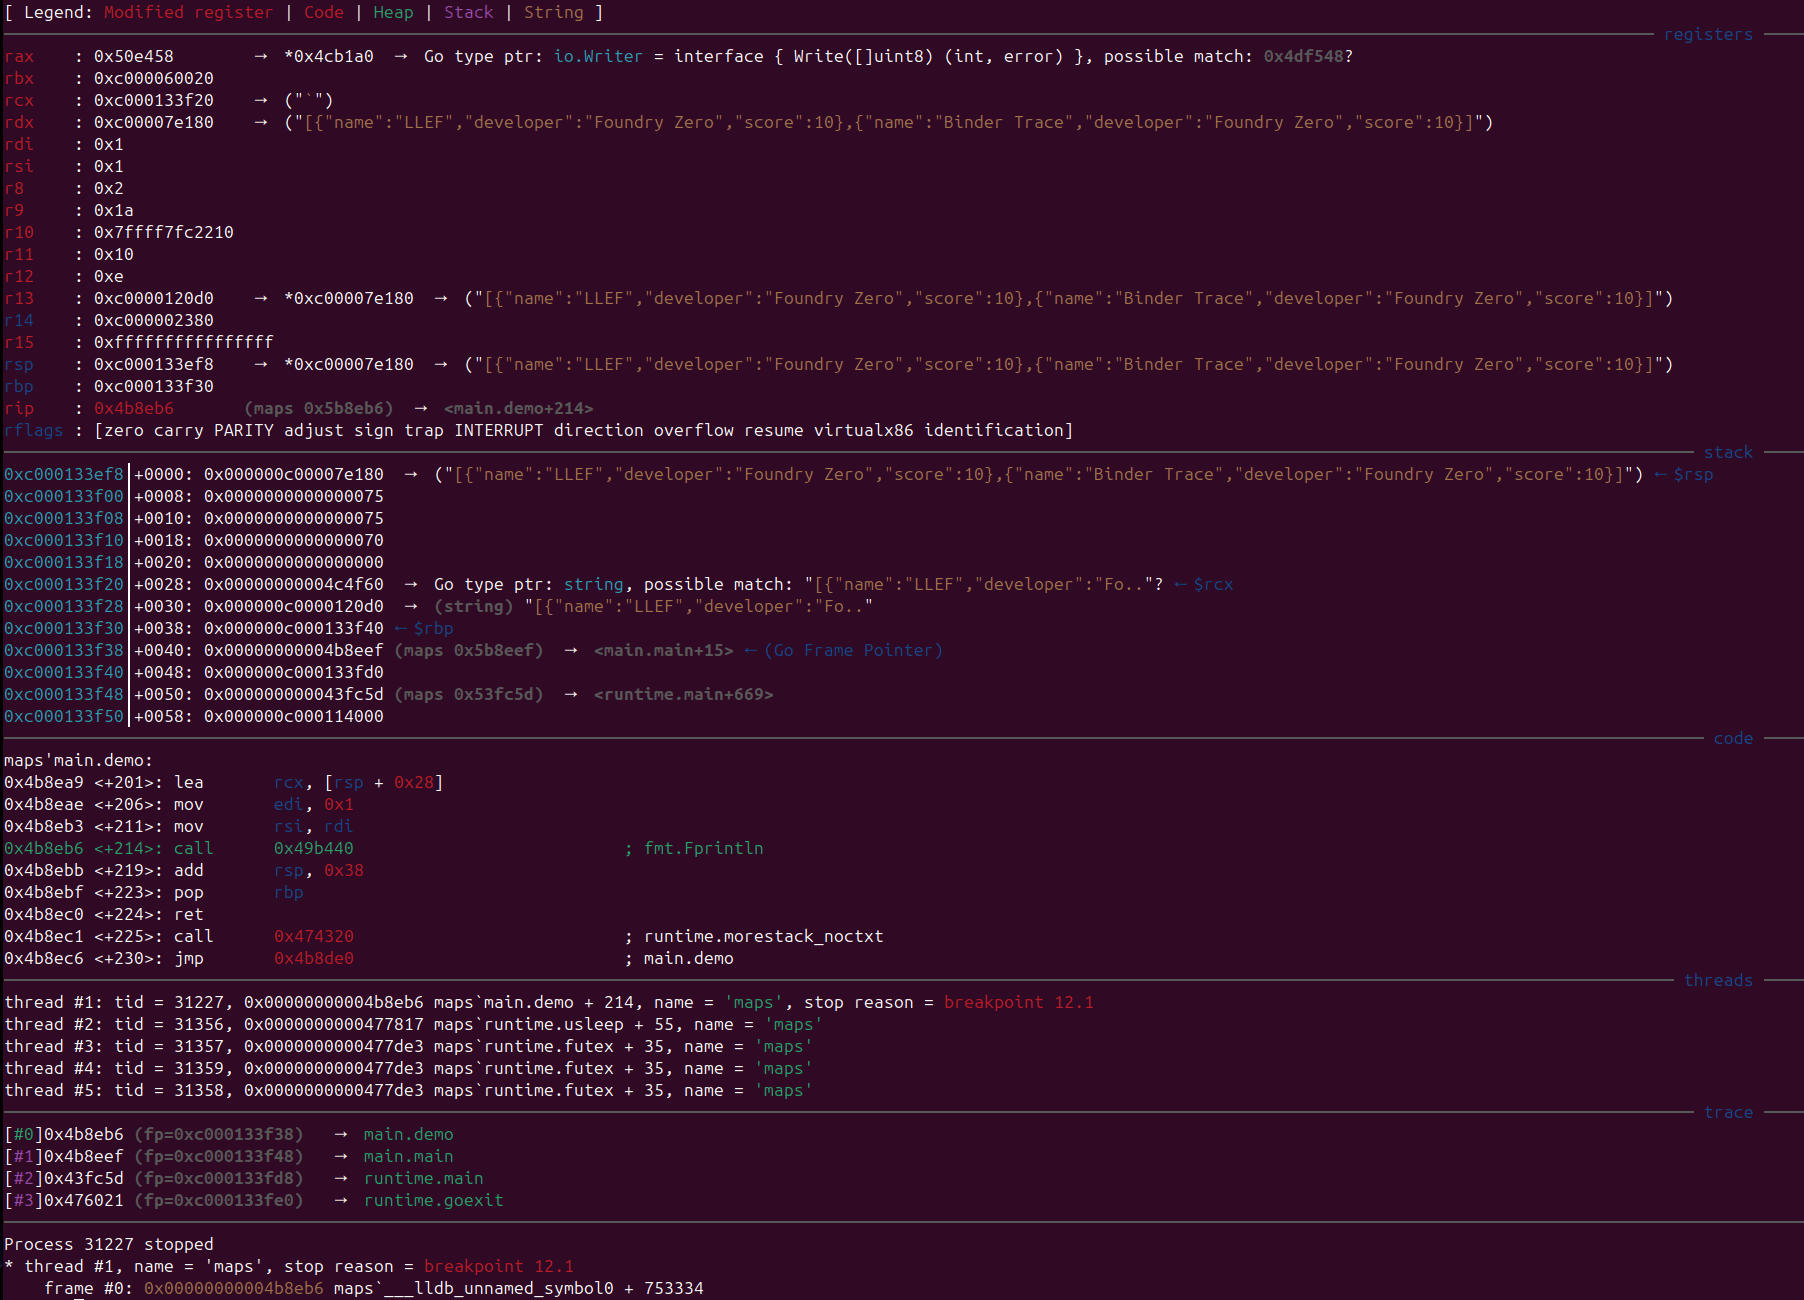Click the 'trace' section header
1804x1300 pixels.
pos(1727,1112)
